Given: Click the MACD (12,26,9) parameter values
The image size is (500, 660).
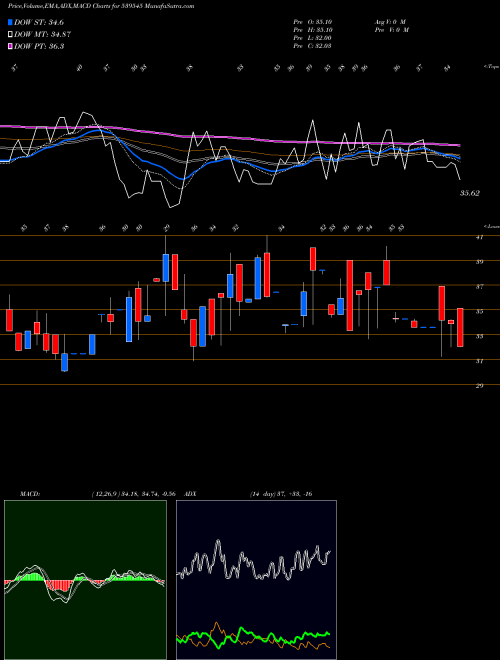Looking at the screenshot, I should [x=133, y=494].
